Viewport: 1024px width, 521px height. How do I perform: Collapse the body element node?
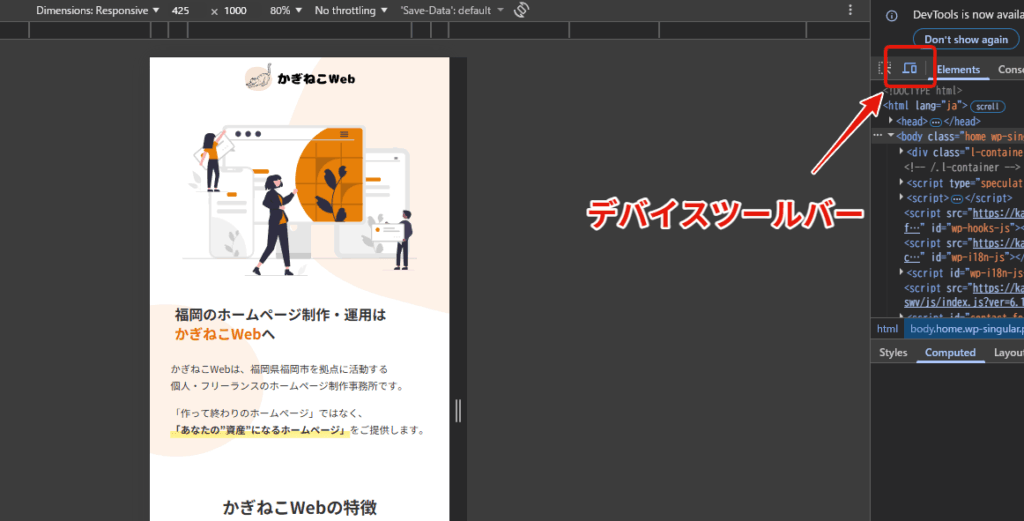point(890,135)
